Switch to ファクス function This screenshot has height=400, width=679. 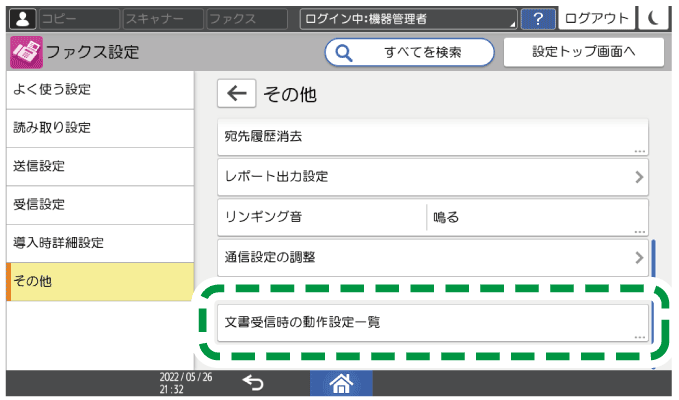(247, 19)
